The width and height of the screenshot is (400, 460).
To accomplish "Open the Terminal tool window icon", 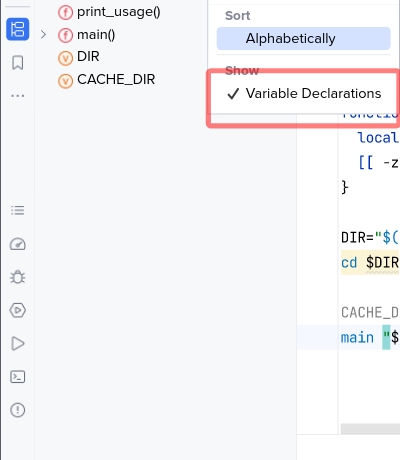I will click(x=18, y=377).
